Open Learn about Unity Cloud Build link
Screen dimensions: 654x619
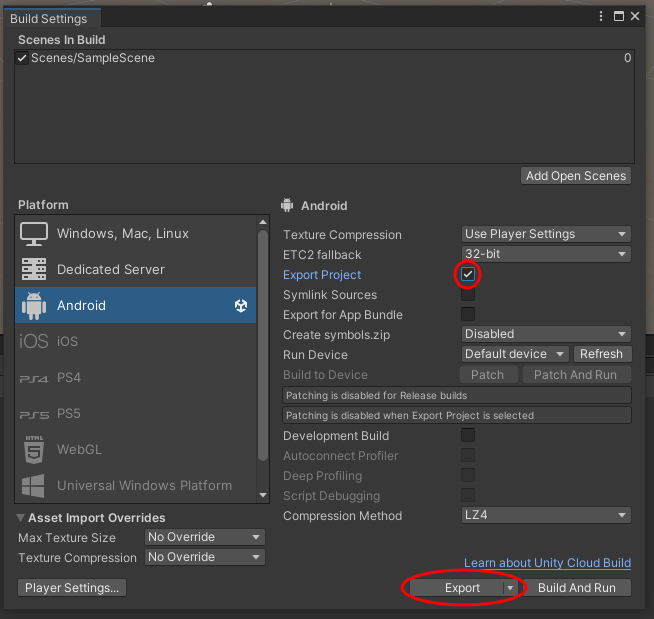(548, 563)
